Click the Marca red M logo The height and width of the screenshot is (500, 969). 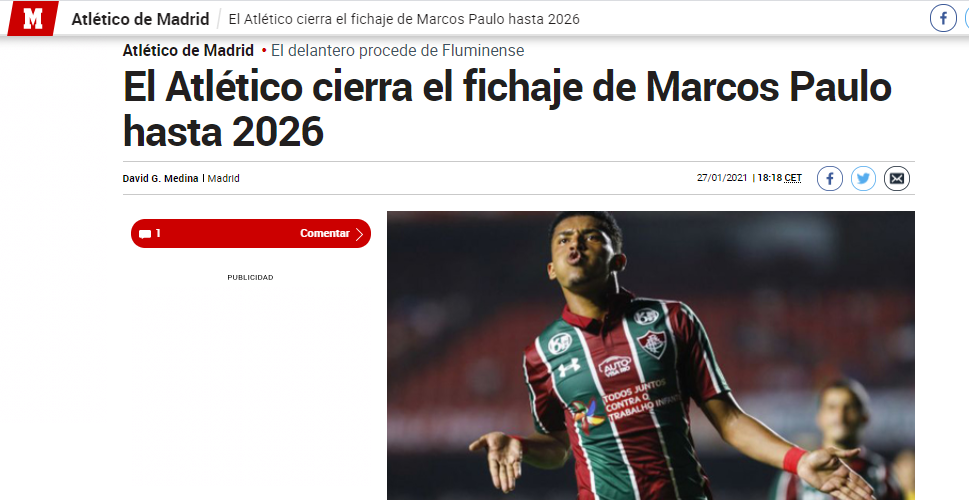(33, 19)
